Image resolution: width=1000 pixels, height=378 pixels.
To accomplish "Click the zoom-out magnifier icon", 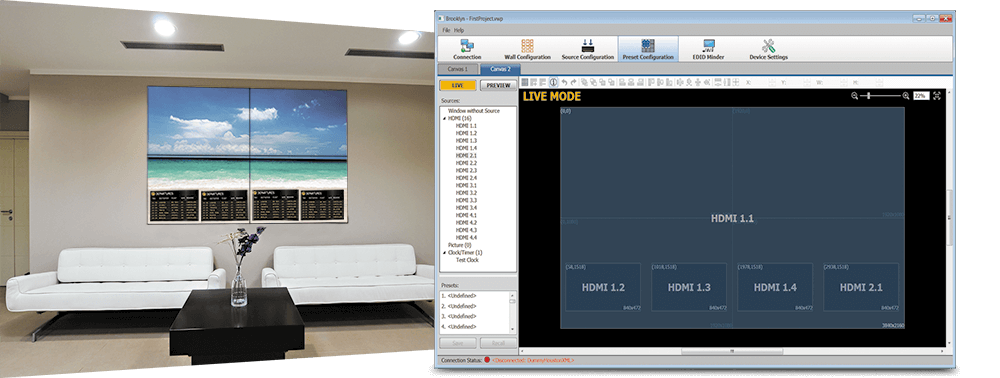I will coord(855,96).
